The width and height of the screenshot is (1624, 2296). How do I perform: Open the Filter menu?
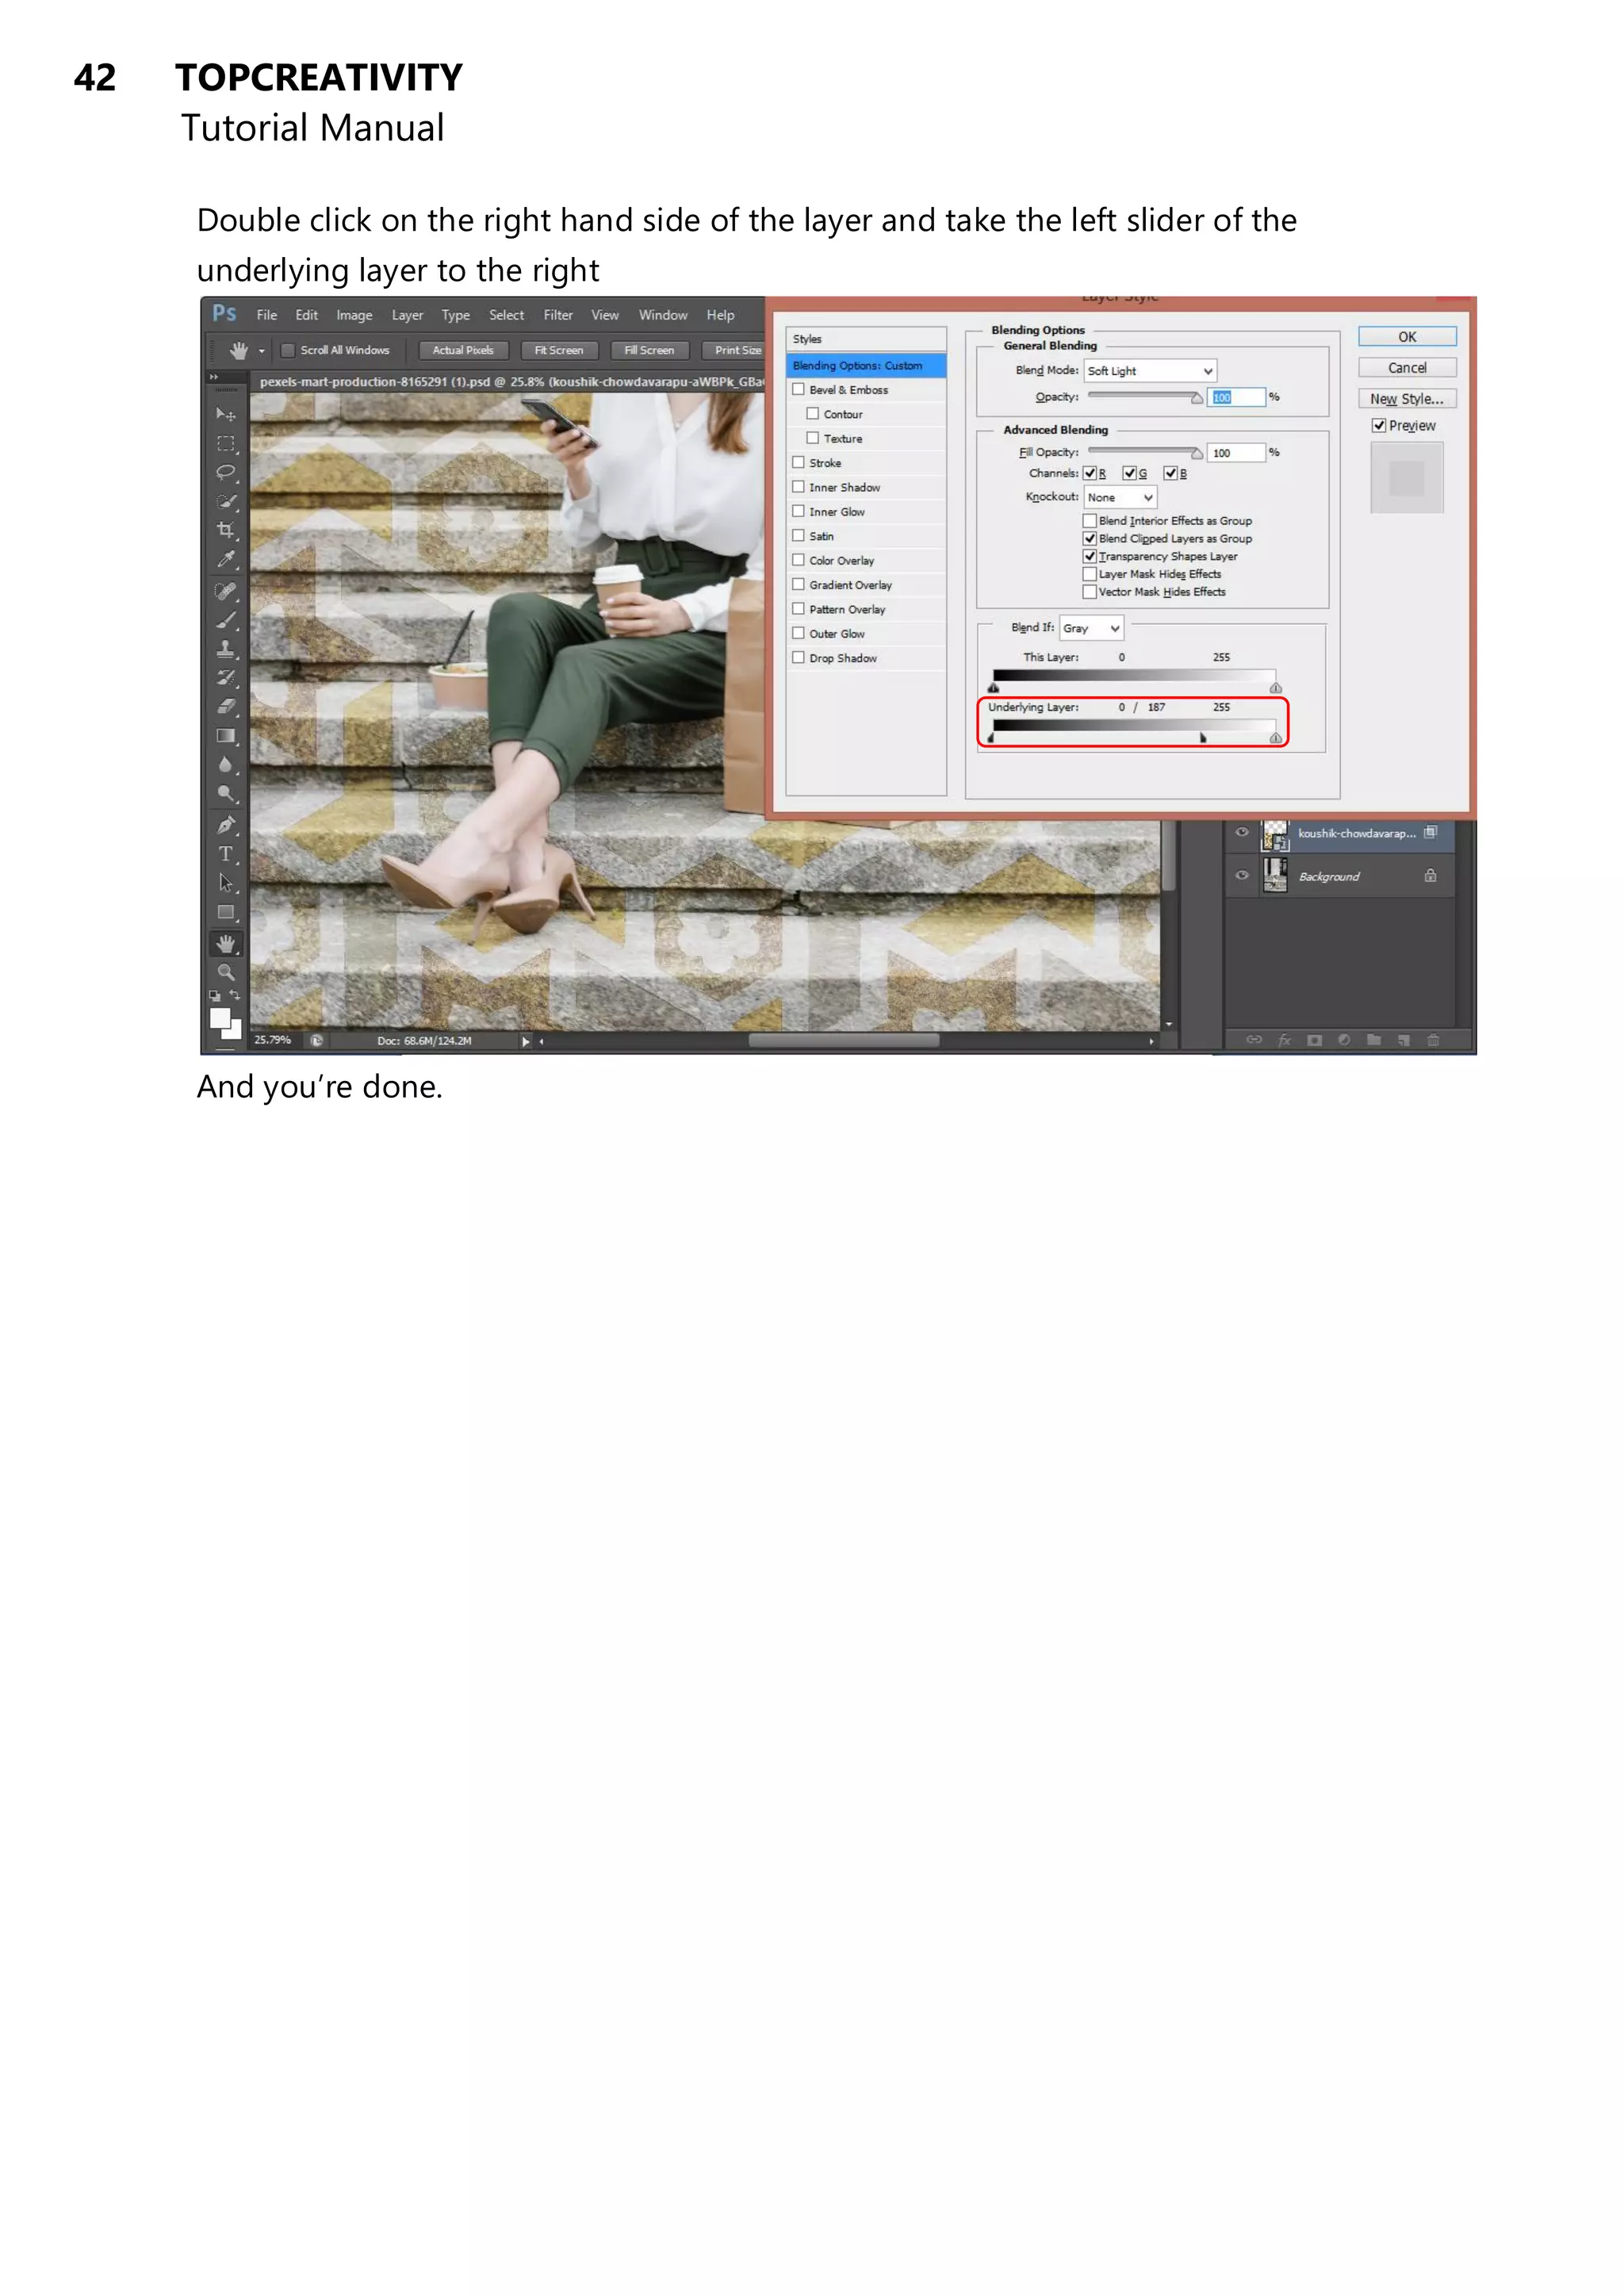pyautogui.click(x=558, y=315)
